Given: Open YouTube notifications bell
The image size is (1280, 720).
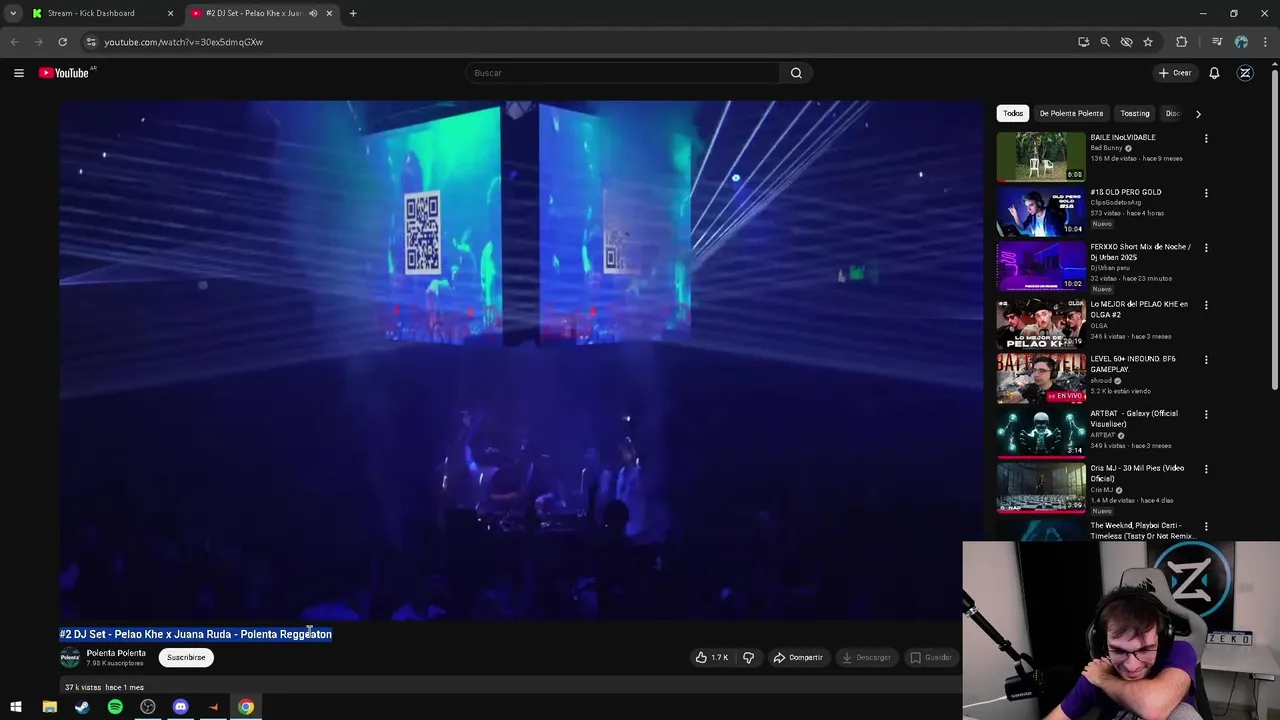Looking at the screenshot, I should click(x=1214, y=73).
